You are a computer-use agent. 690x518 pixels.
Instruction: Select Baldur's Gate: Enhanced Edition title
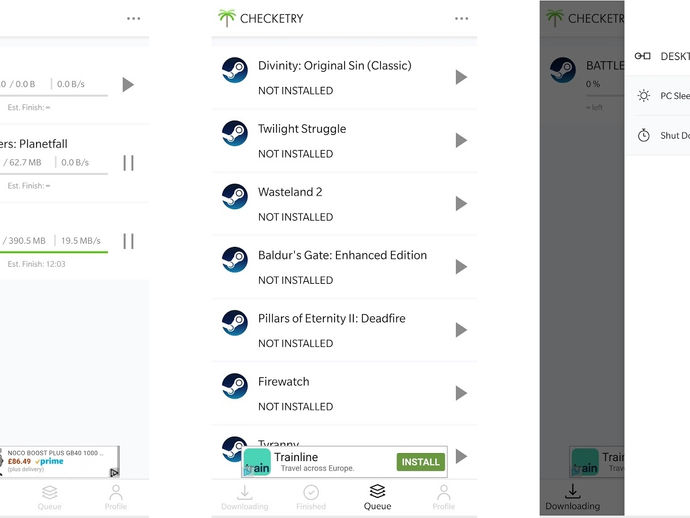coord(342,255)
